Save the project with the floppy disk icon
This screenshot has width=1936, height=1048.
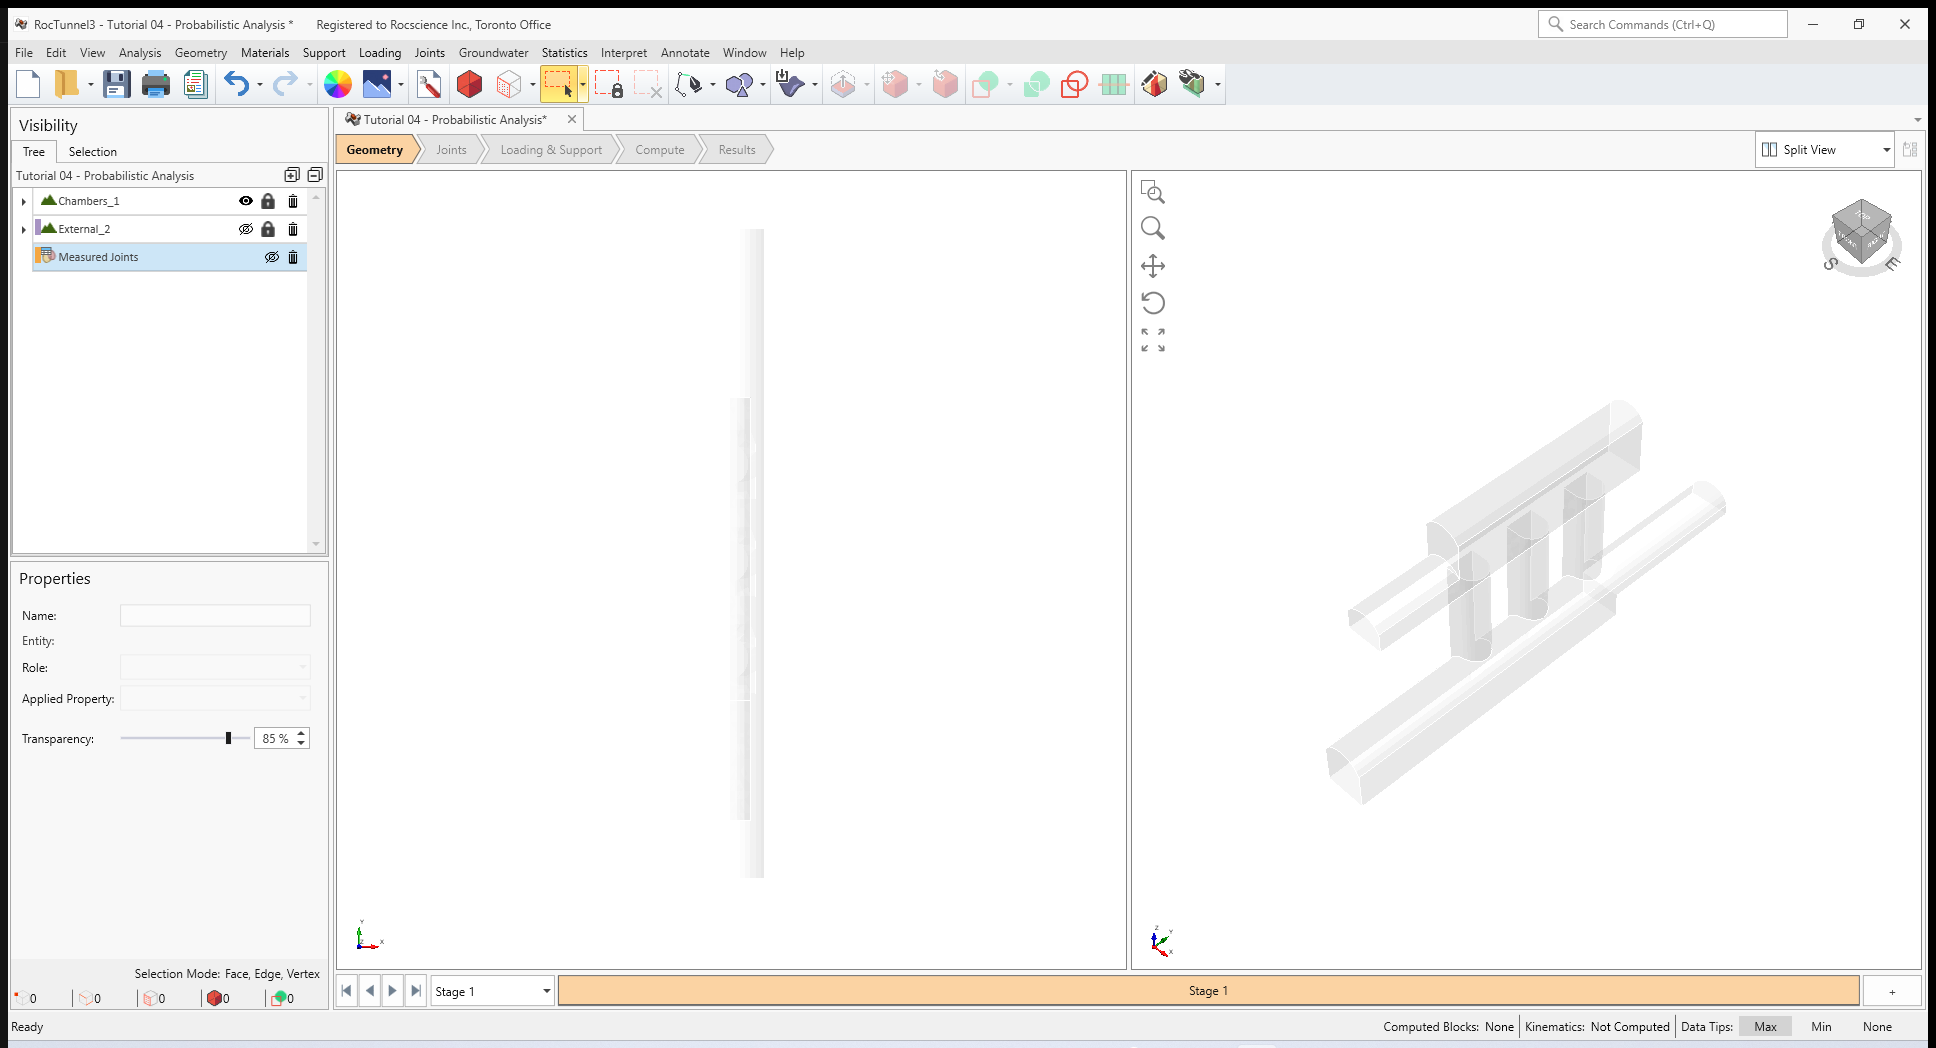[x=117, y=85]
